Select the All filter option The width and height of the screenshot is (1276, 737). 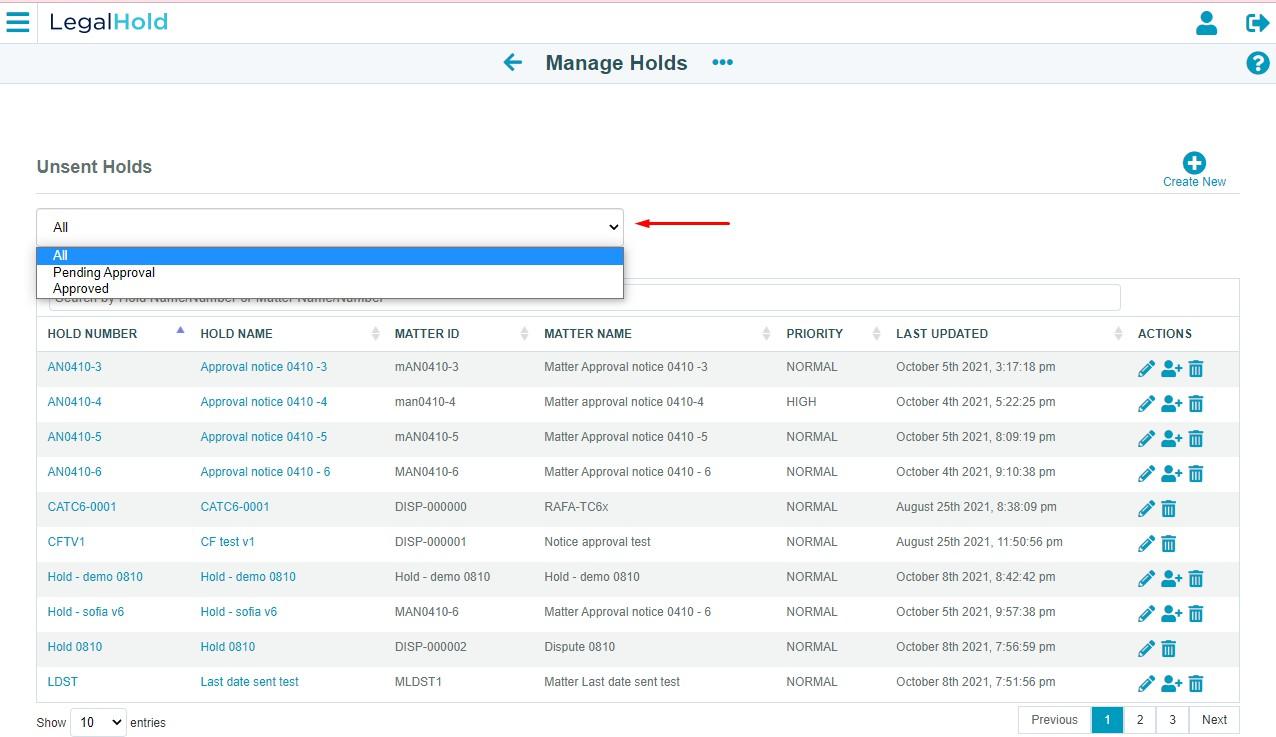[x=330, y=255]
